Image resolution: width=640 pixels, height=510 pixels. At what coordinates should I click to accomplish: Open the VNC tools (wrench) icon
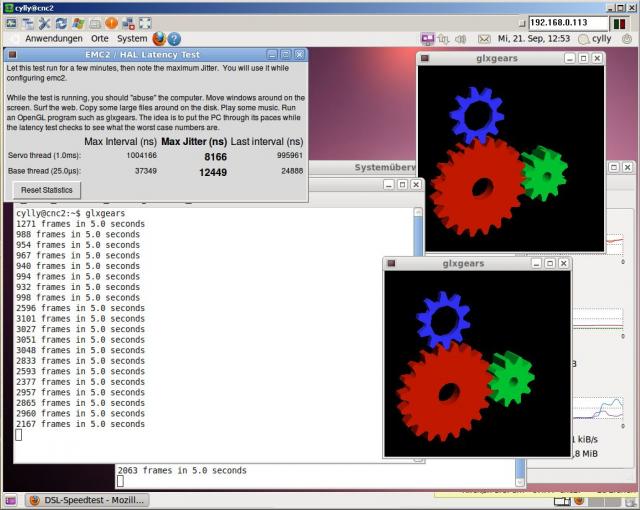[44, 23]
